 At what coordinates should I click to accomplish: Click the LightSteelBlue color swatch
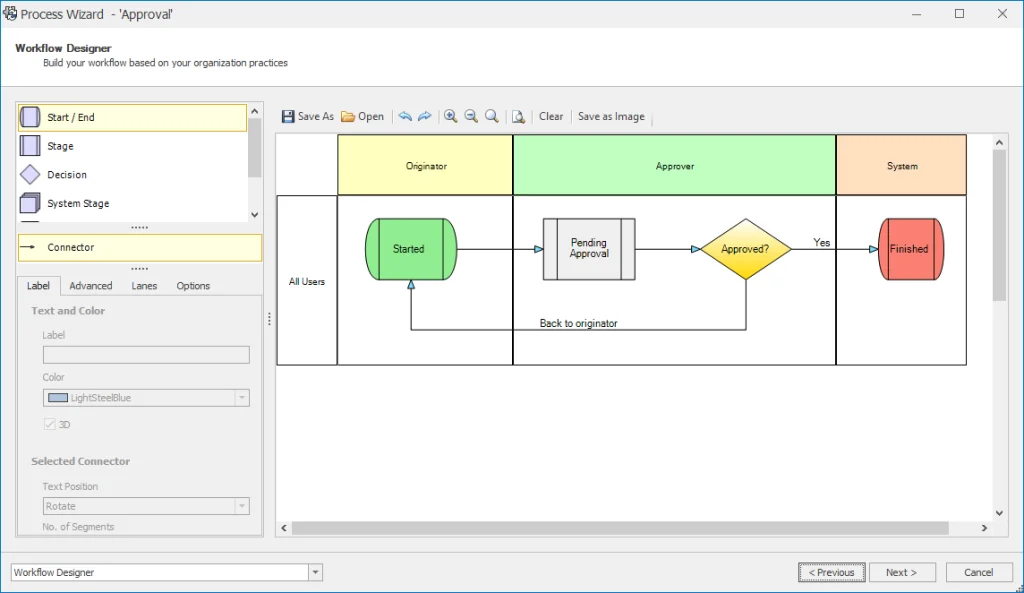pos(58,398)
